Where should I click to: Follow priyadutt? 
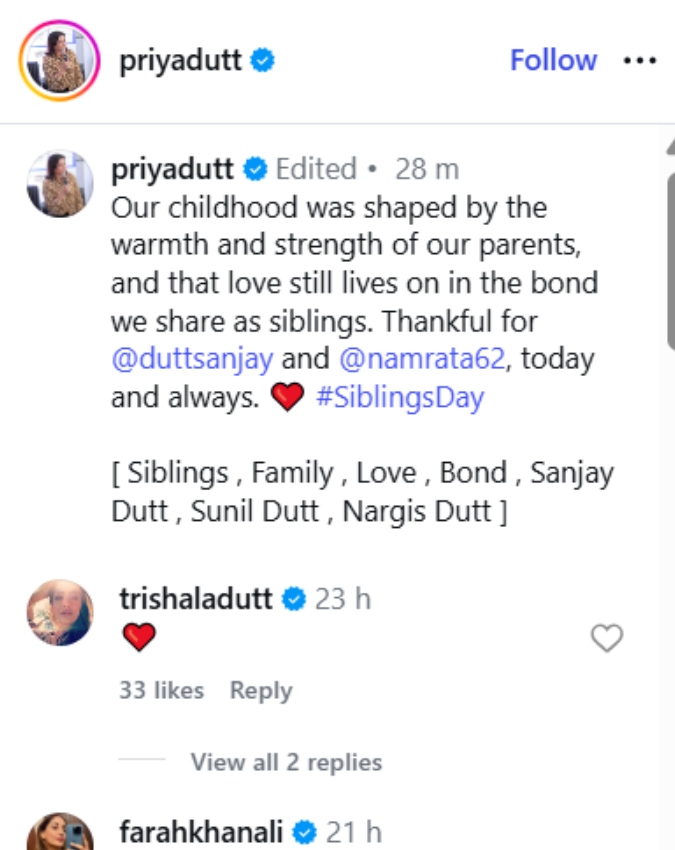[553, 60]
